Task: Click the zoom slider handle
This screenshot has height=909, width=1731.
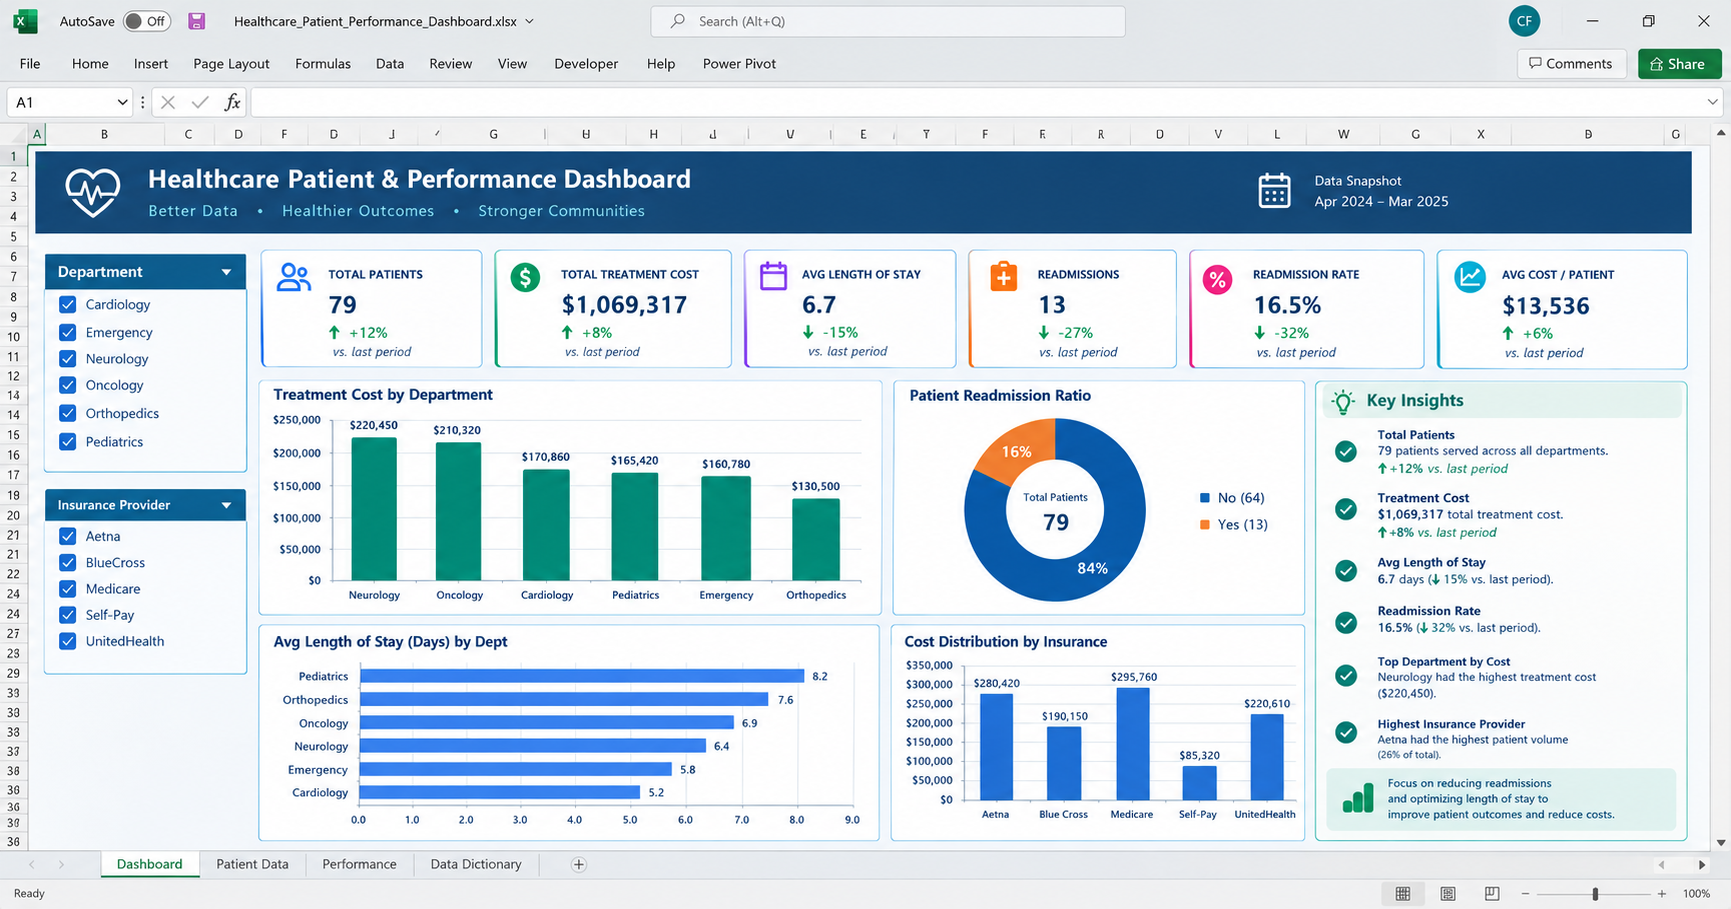Action: (1595, 893)
